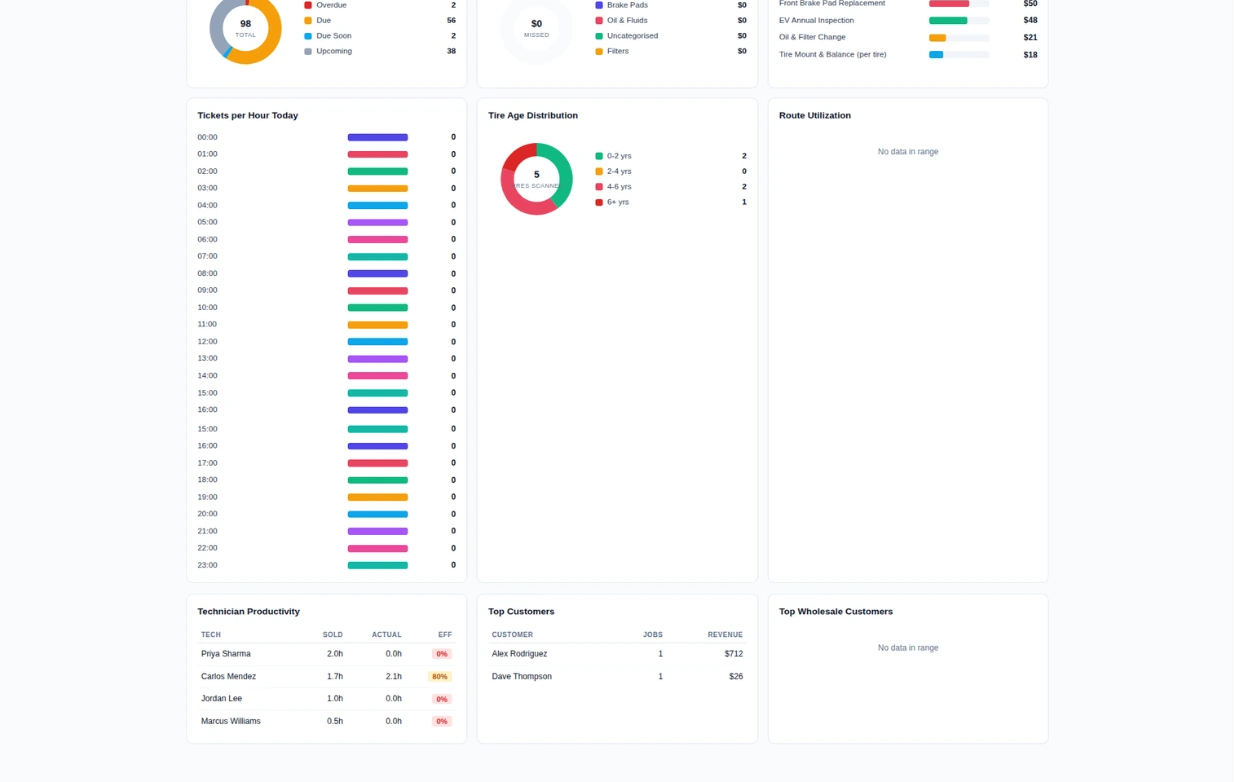Image resolution: width=1235 pixels, height=782 pixels.
Task: Click the 12:00 blue hour bar
Action: point(378,342)
